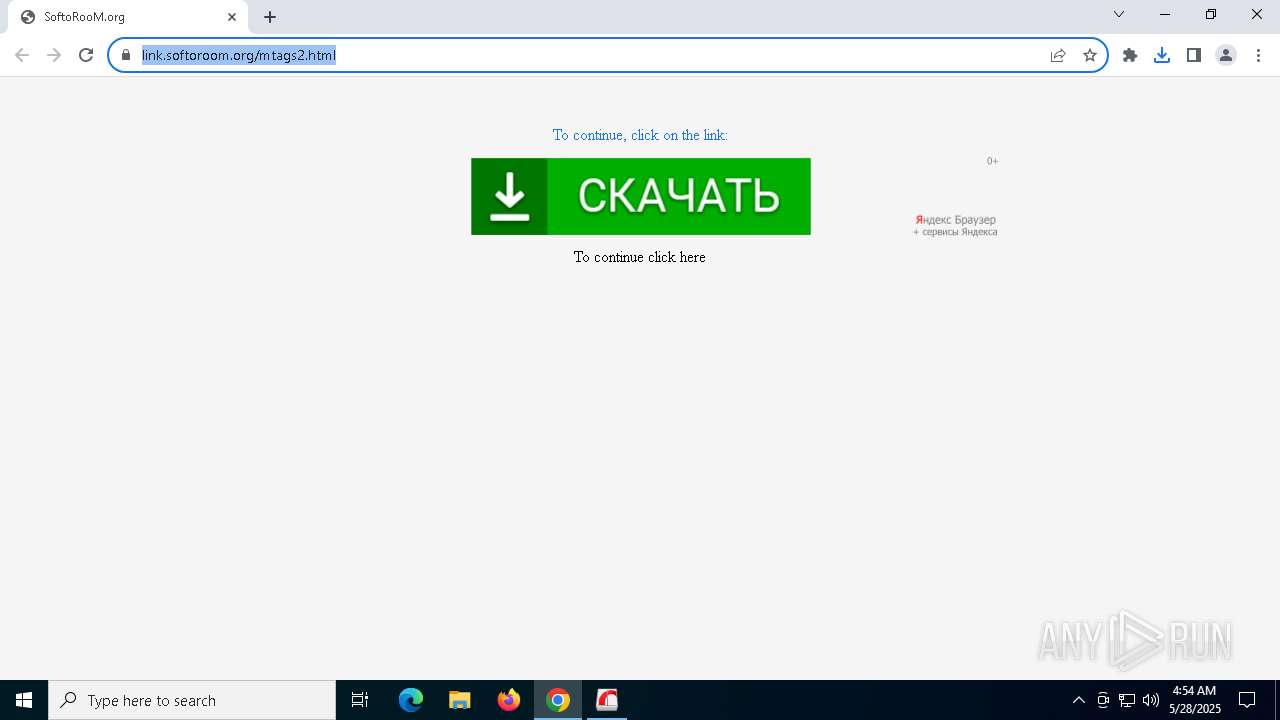This screenshot has width=1280, height=720.
Task: Click the camera tray icon beside the tray chevron
Action: pos(1103,700)
